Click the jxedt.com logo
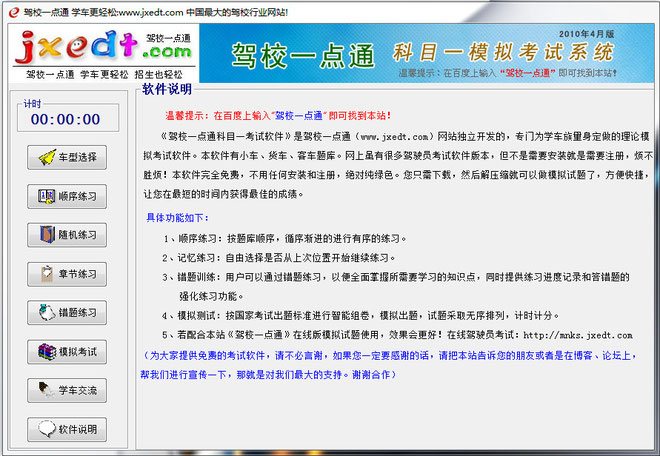The height and width of the screenshot is (456, 660). (x=104, y=46)
